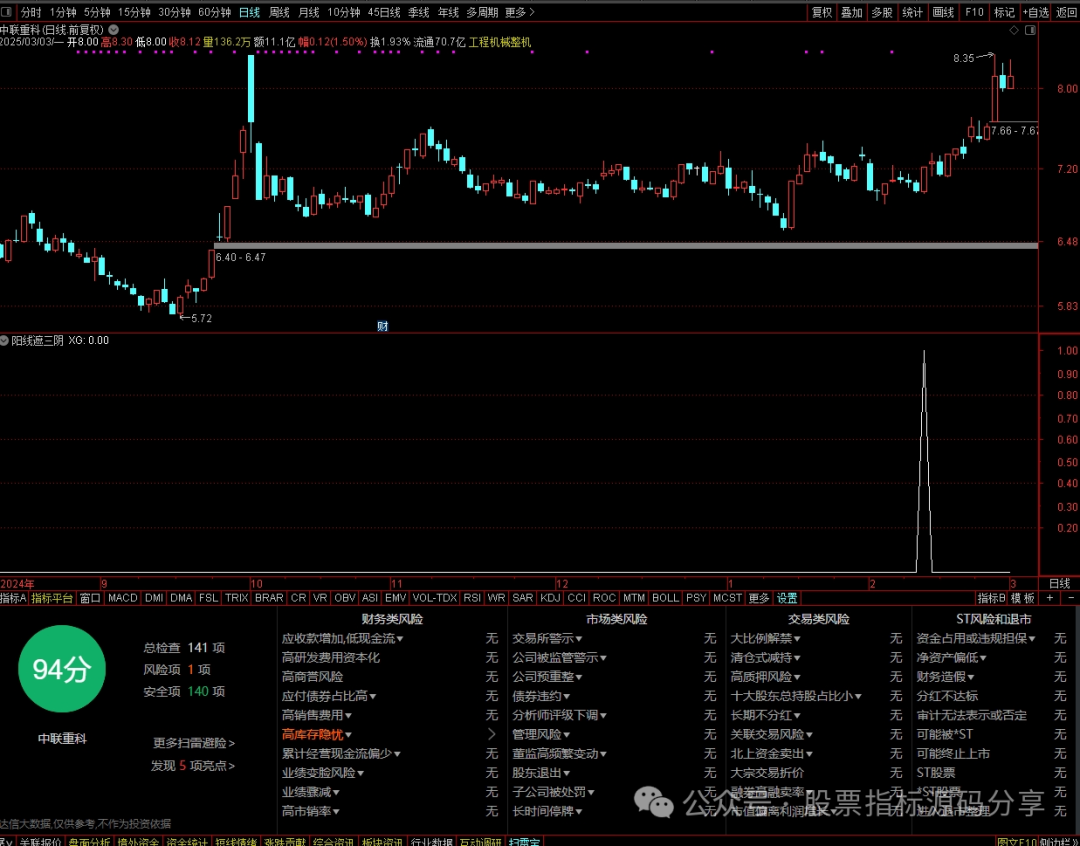Switch to 30分钟 timeframe
Viewport: 1080px width, 846px height.
[x=174, y=12]
